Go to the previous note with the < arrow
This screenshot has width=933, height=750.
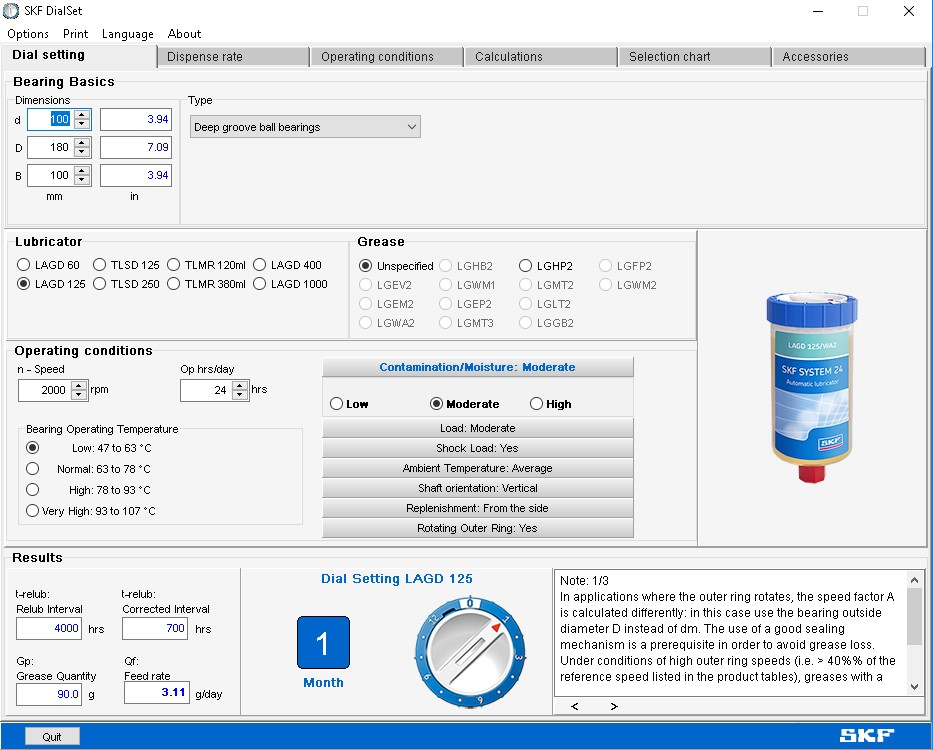574,706
